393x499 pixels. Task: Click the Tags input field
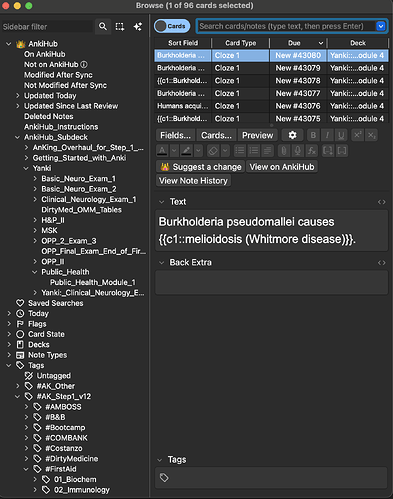click(271, 478)
